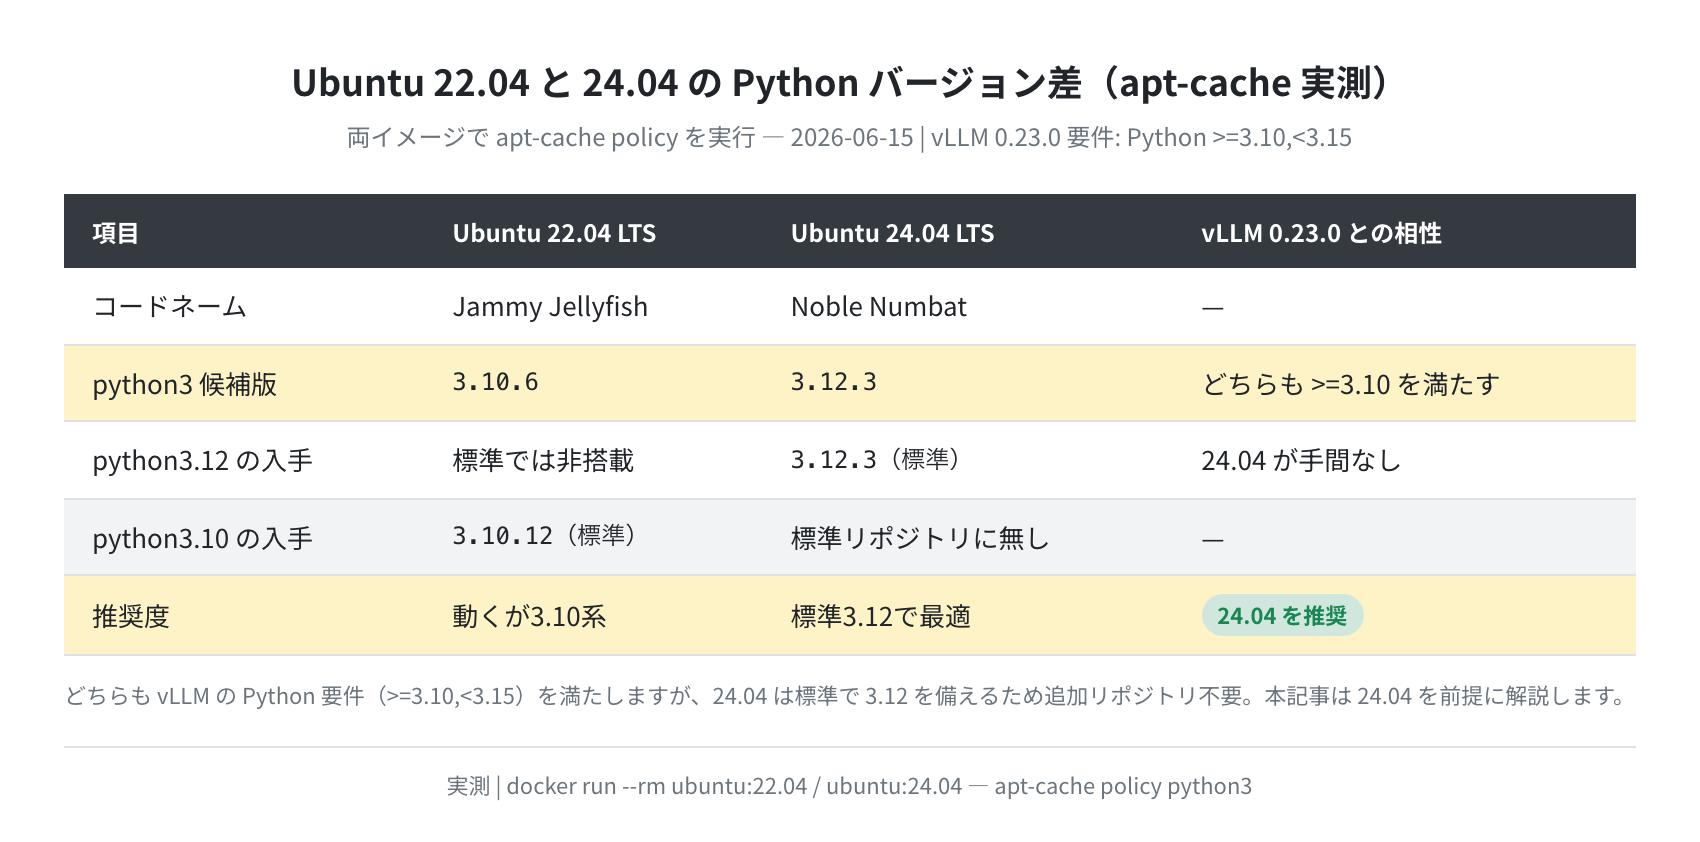Viewport: 1700px width, 842px height.
Task: Click the '標準リポジトリに無し' cell
Action: [x=920, y=539]
